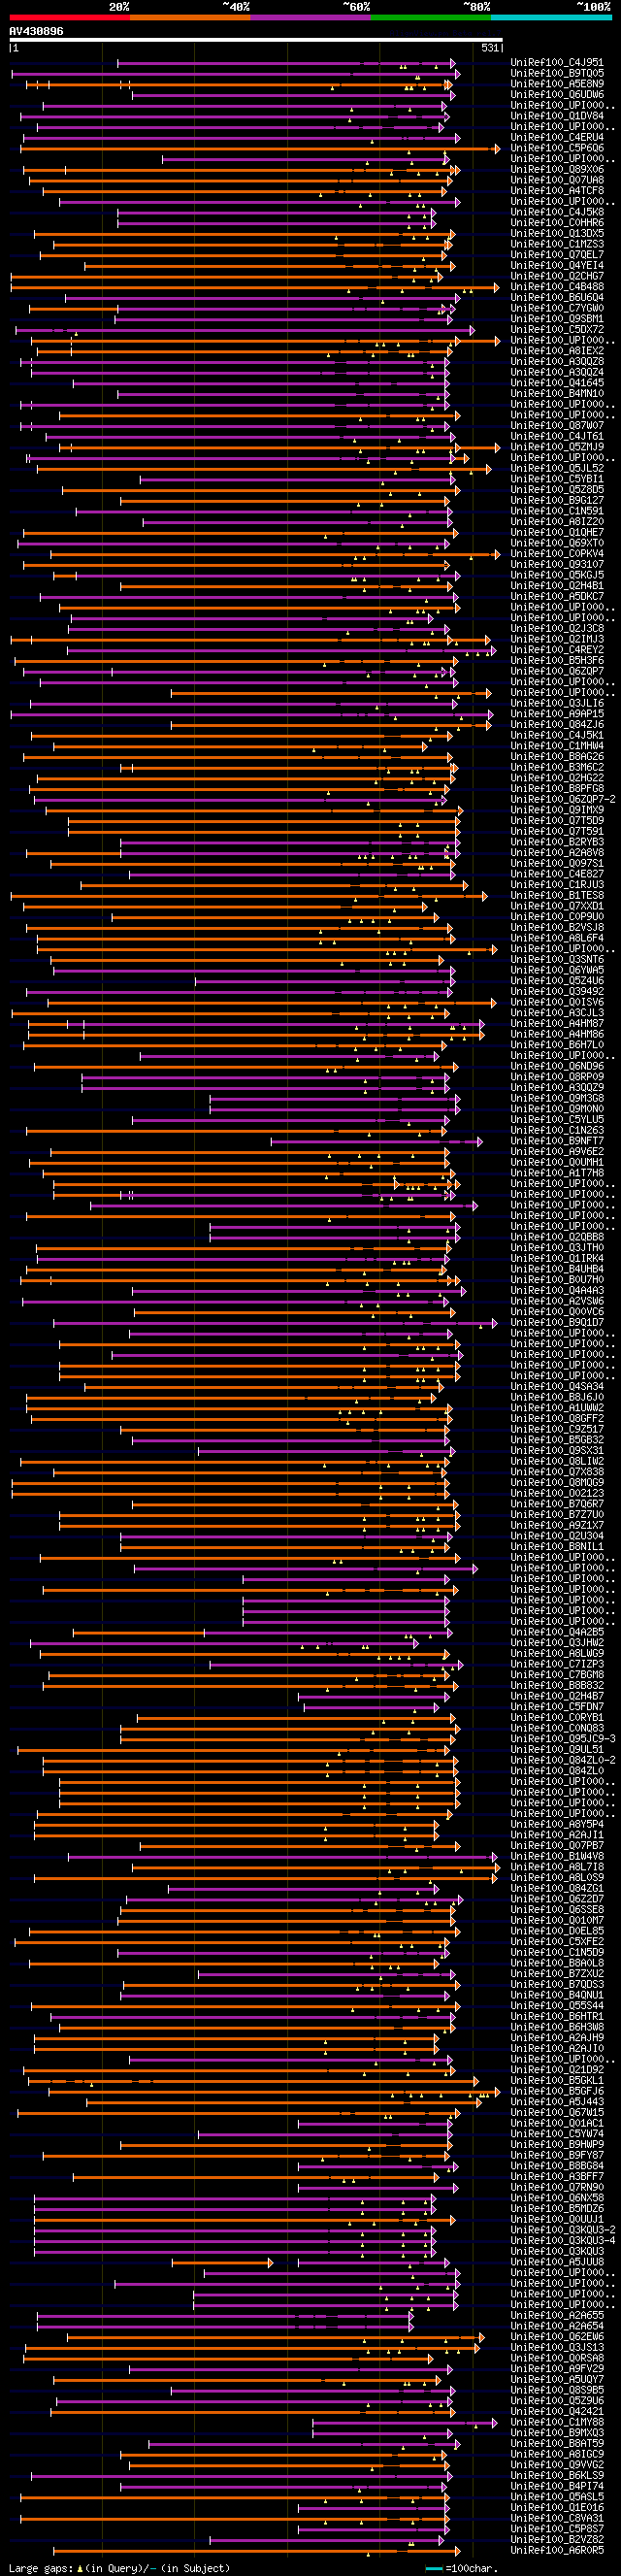The height and width of the screenshot is (2576, 621).
Task: Click the UniRef100_C5P8S7 entry
Action: [x=557, y=2529]
